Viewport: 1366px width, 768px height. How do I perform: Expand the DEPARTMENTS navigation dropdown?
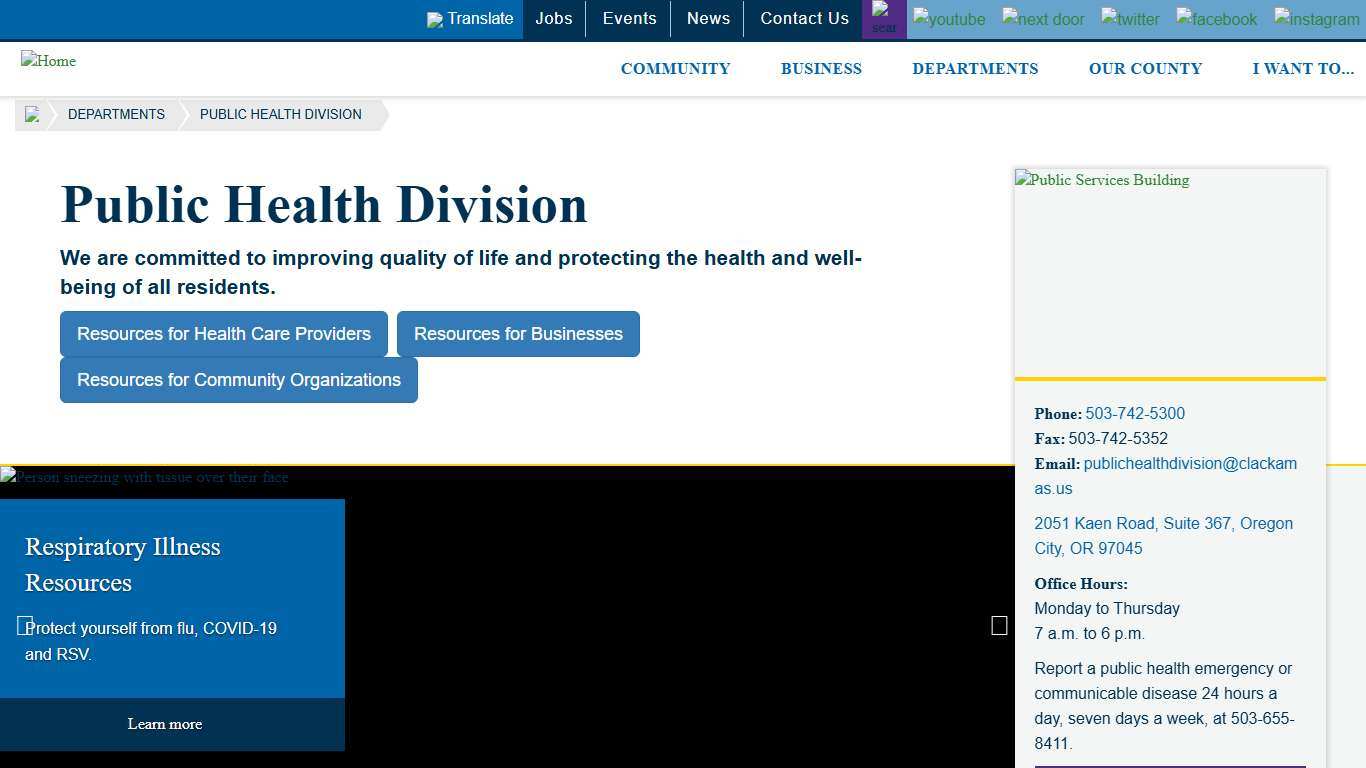(975, 68)
